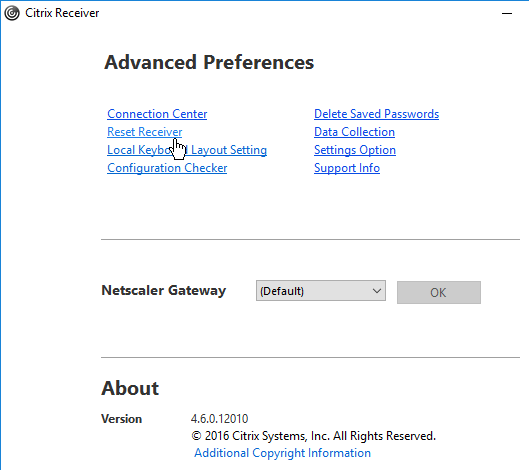Click the Reset Receiver link
This screenshot has width=529, height=470.
(x=144, y=132)
